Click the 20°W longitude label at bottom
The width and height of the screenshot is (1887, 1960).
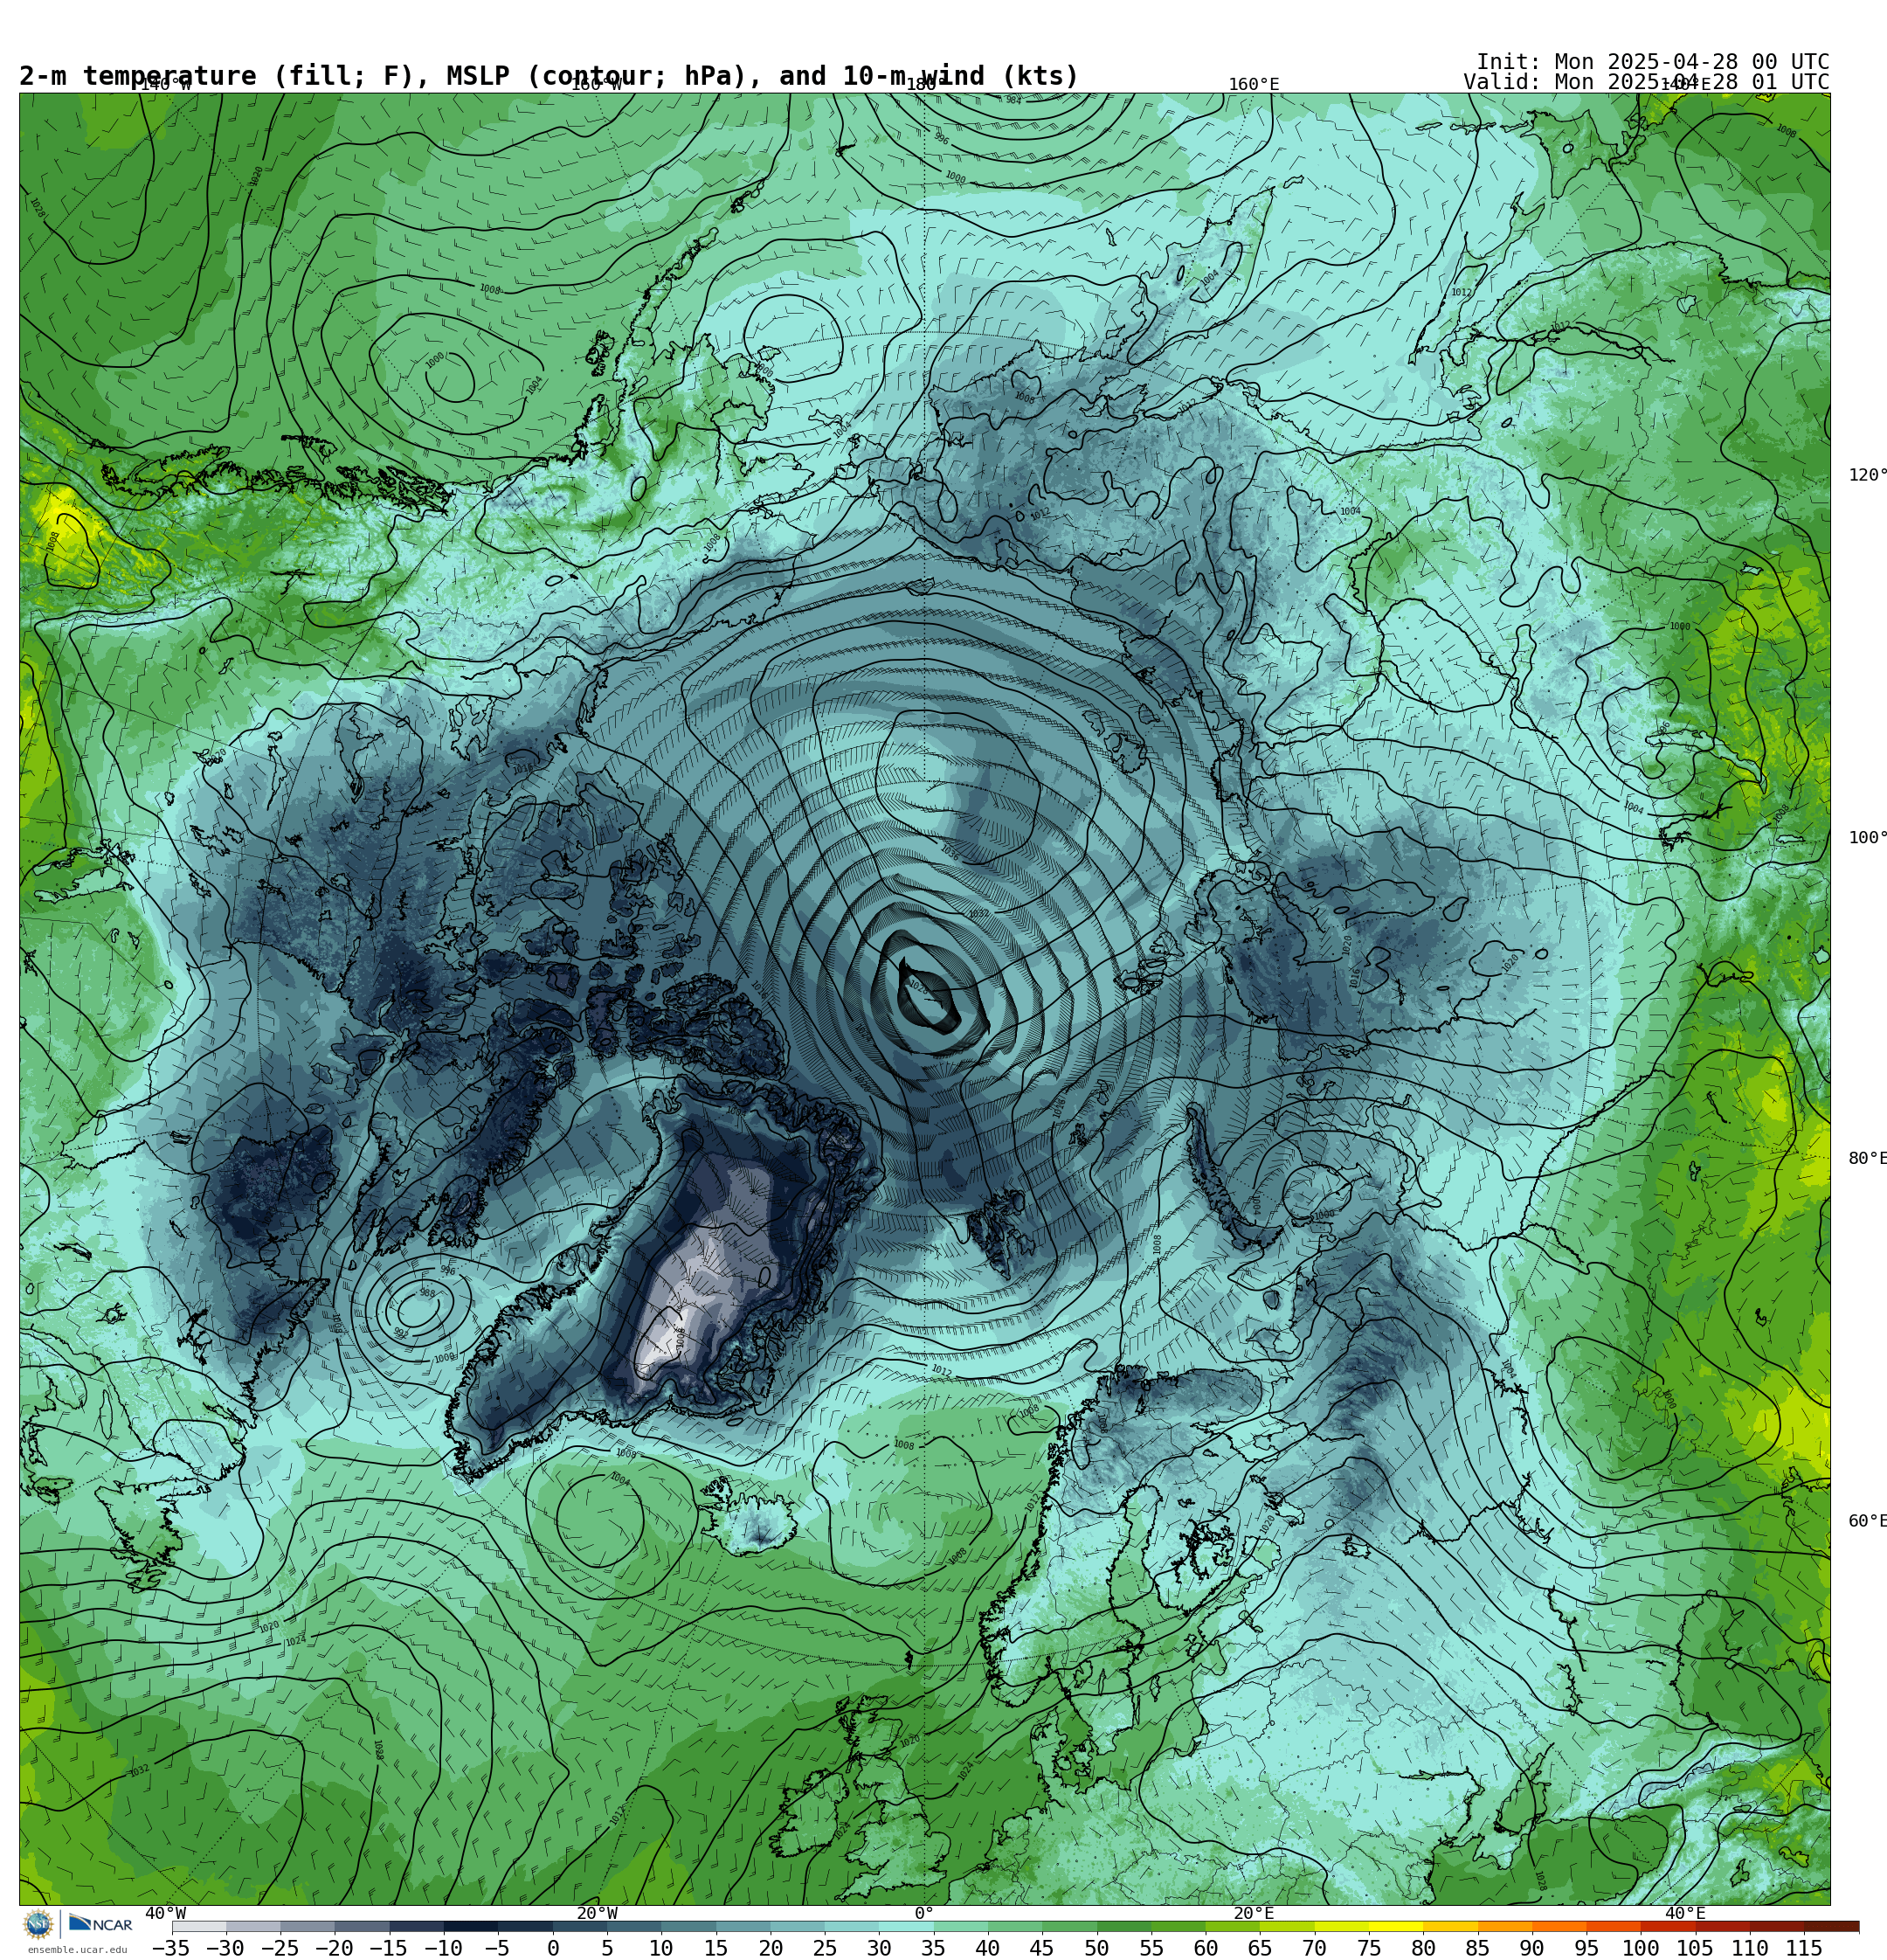click(597, 1914)
